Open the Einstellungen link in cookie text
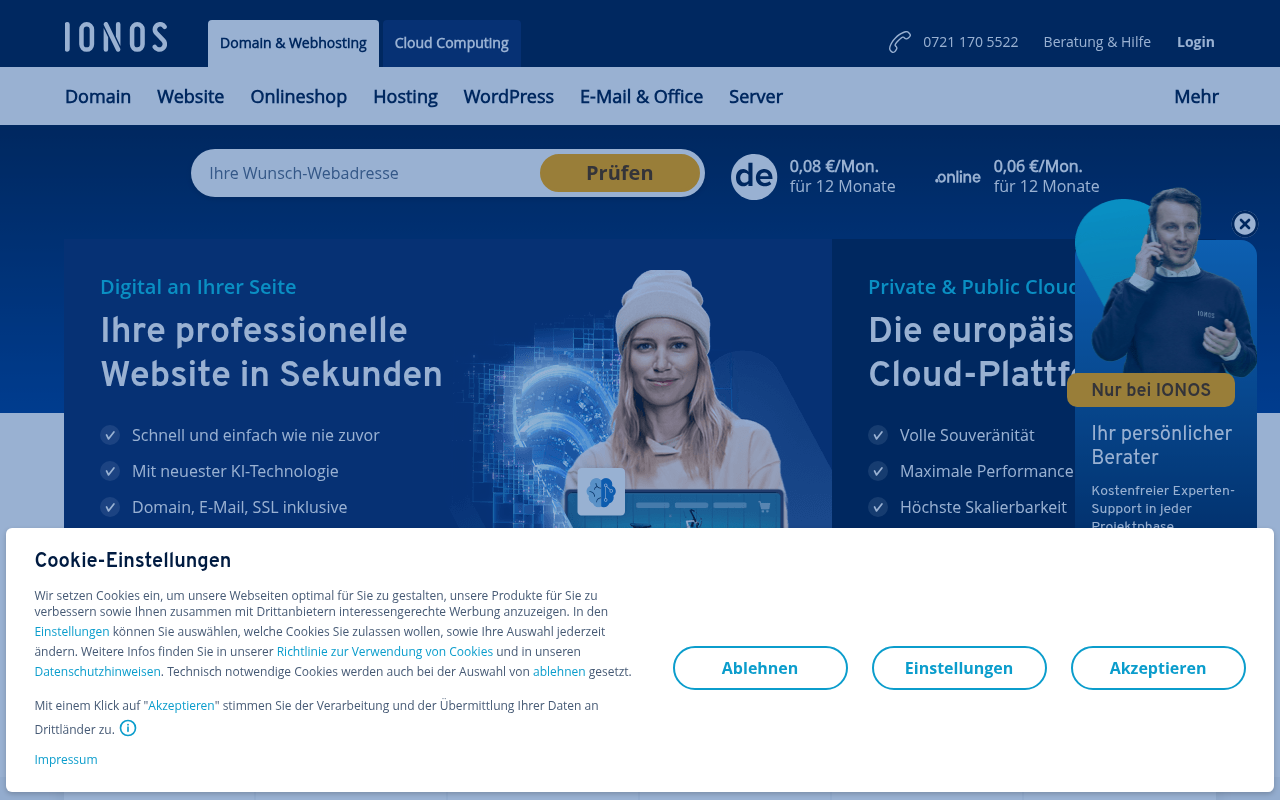 point(72,632)
